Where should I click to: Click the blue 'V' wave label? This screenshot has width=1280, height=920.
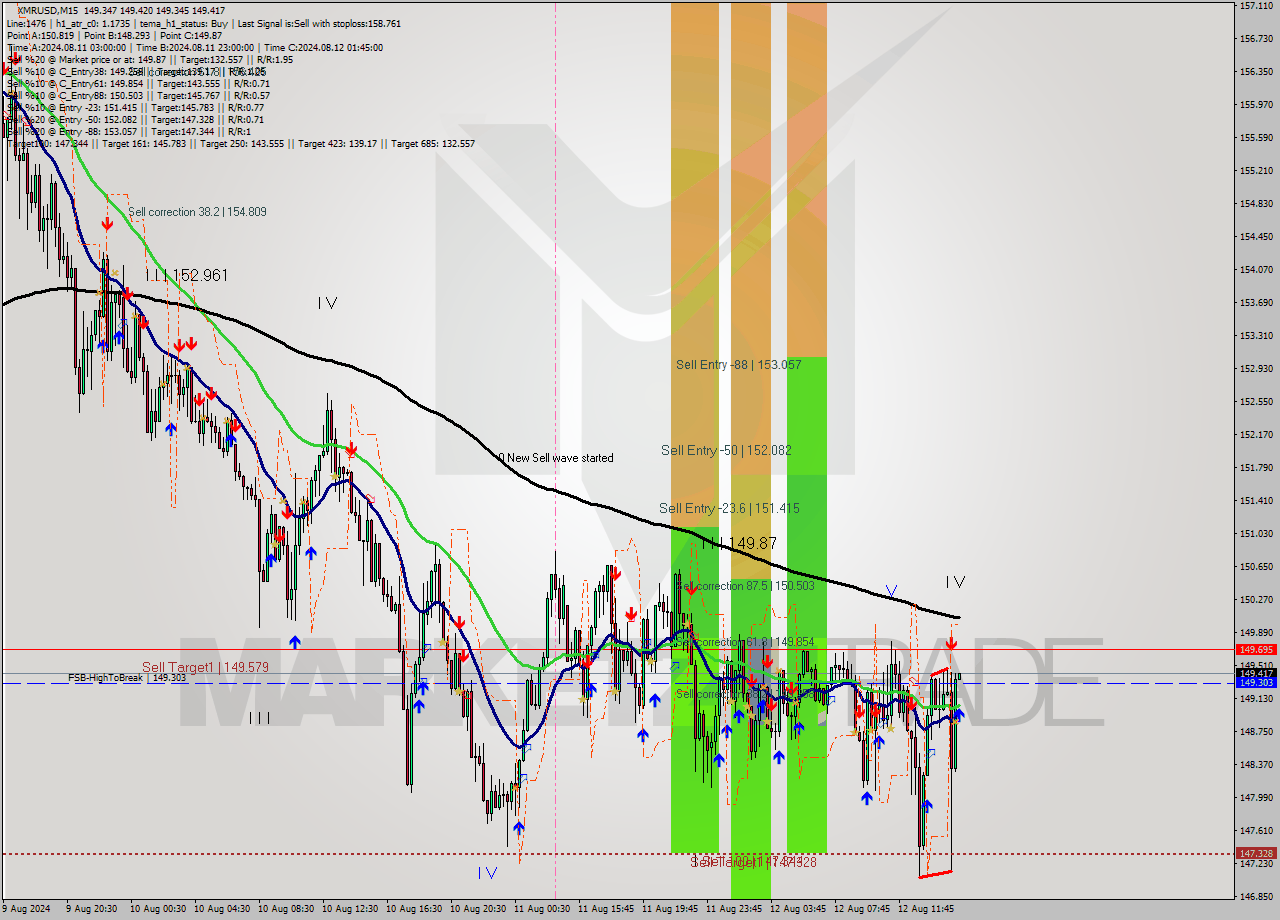(x=890, y=591)
